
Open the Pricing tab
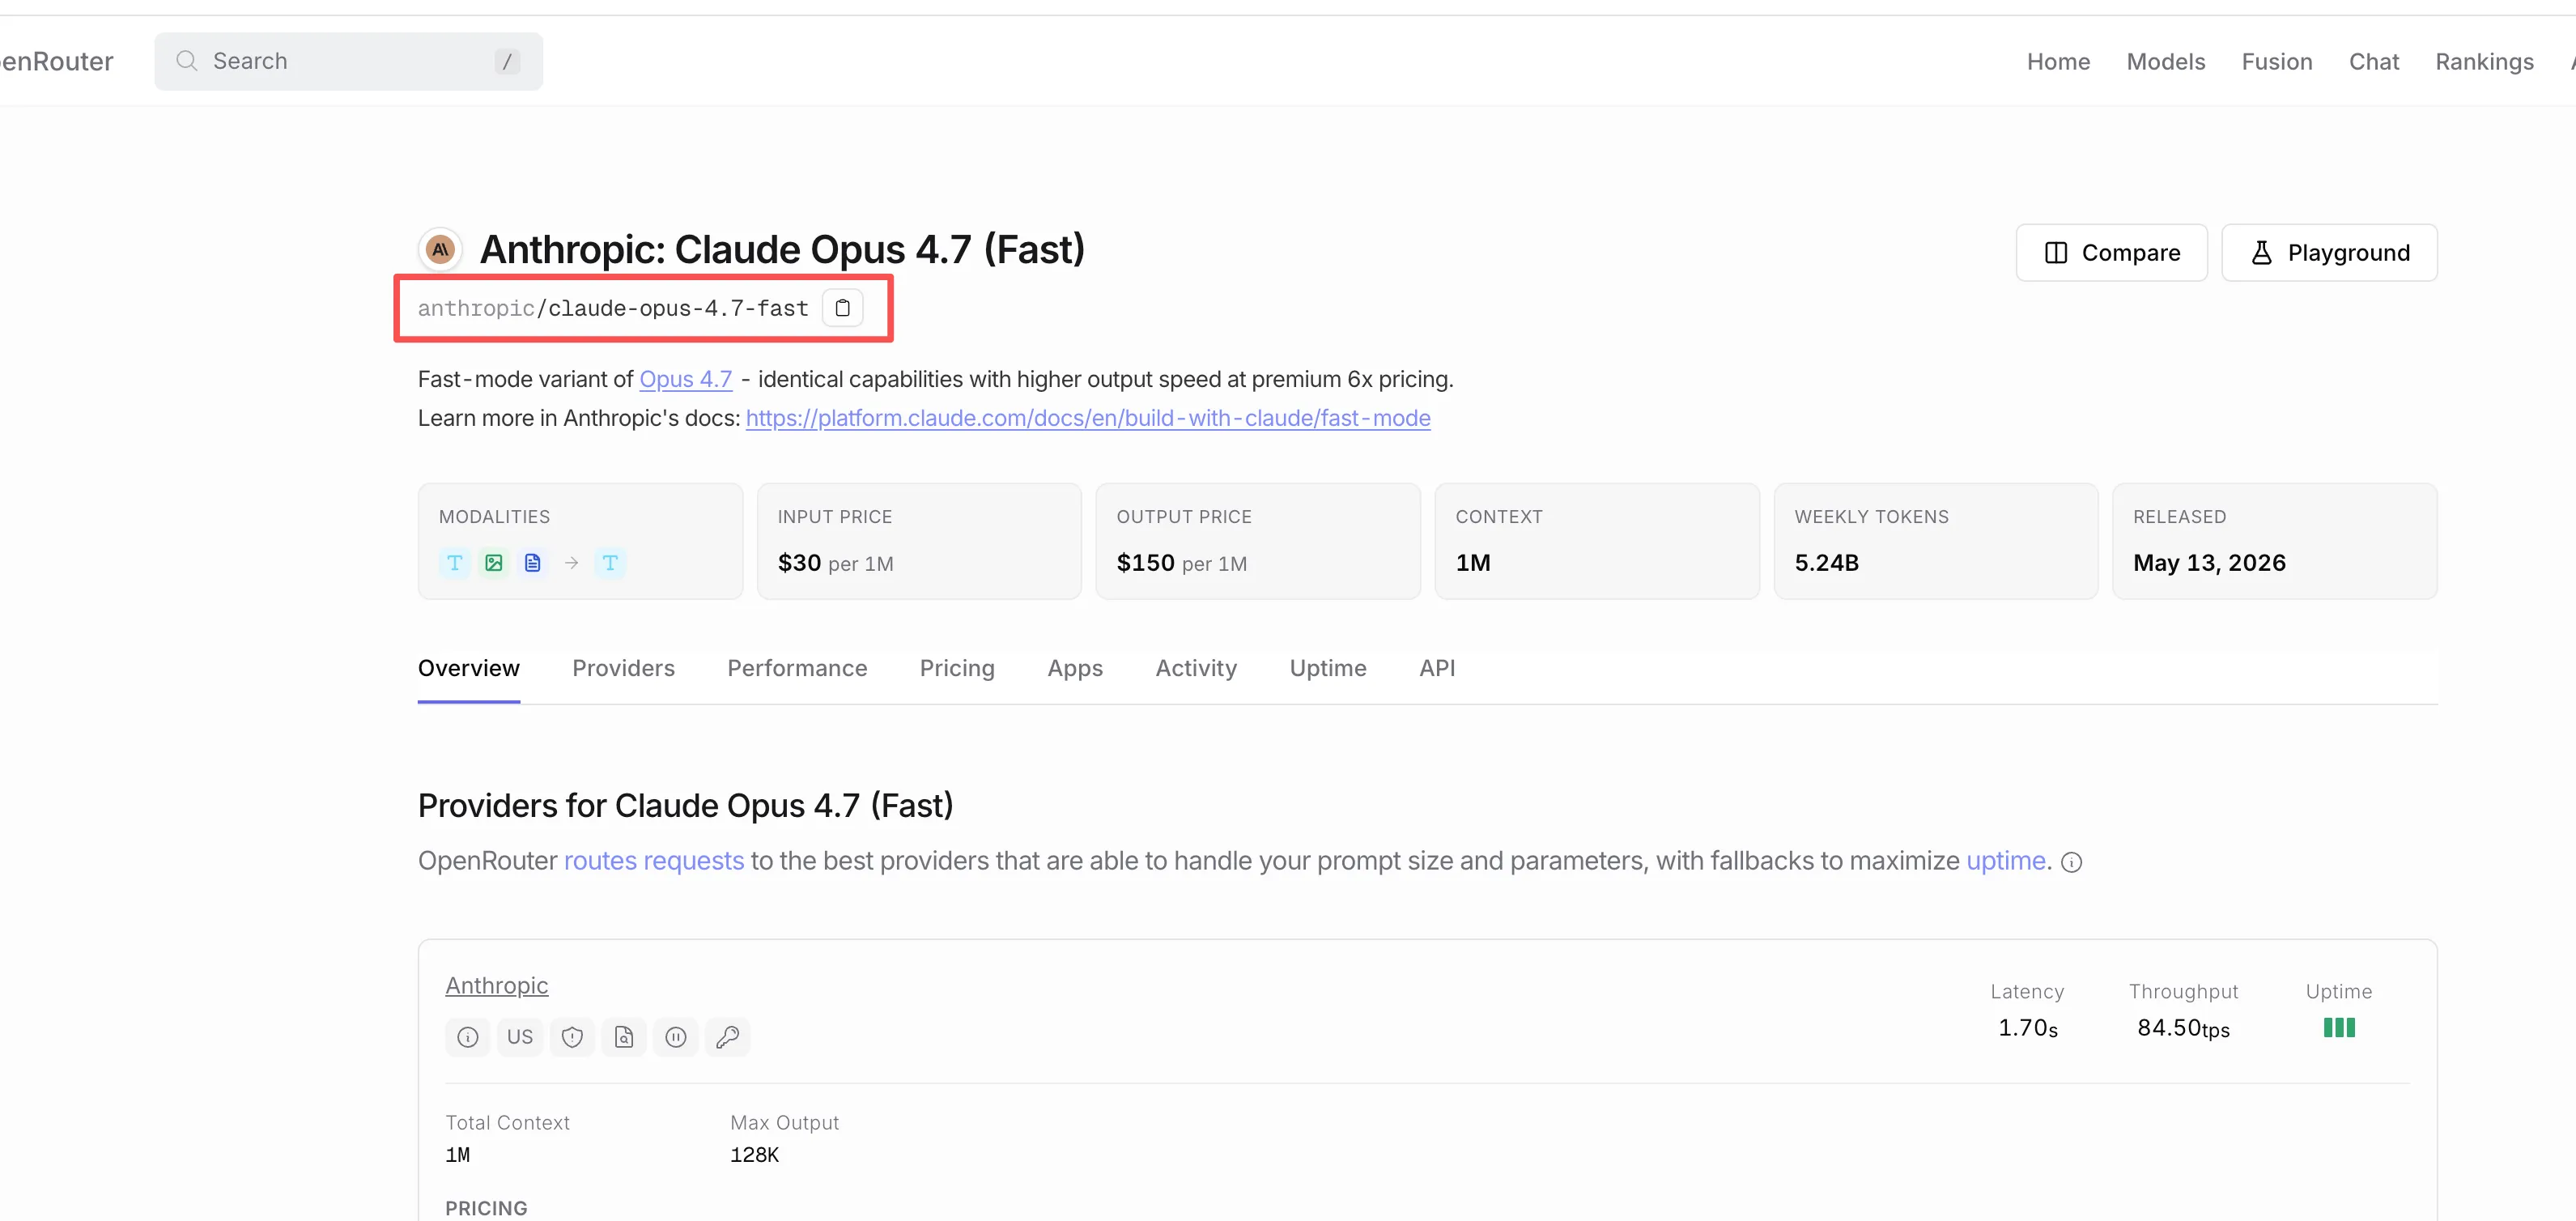(x=957, y=668)
